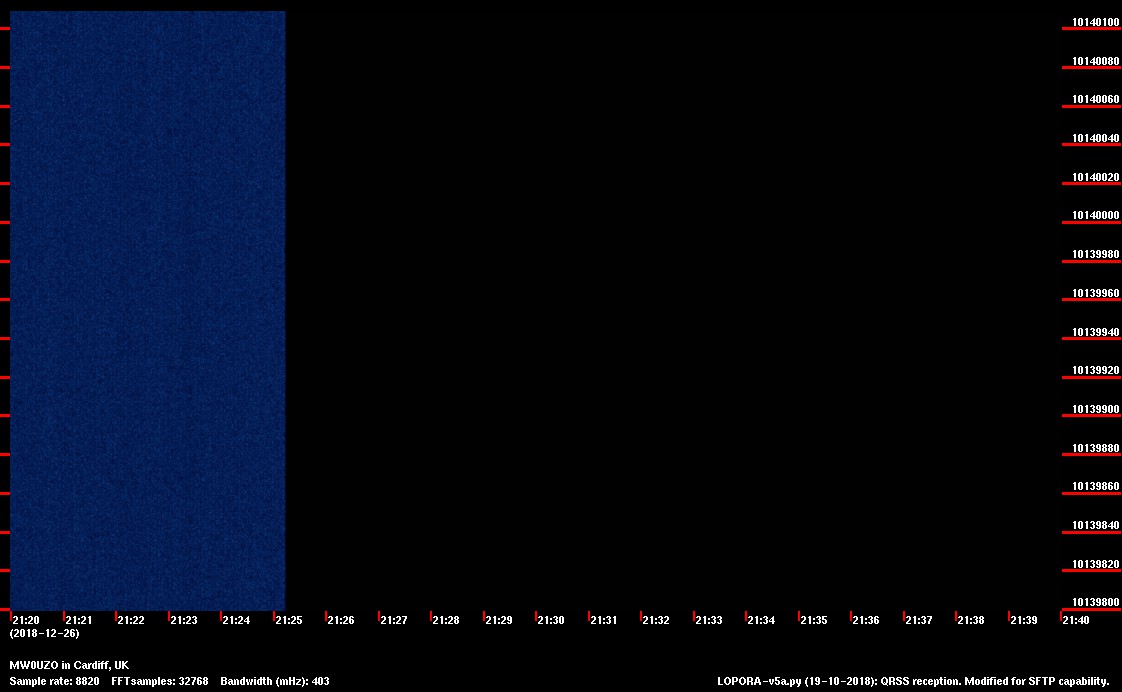Image resolution: width=1122 pixels, height=692 pixels.
Task: Click the MW0UZO in Cardiff, UK text
Action: [69, 665]
